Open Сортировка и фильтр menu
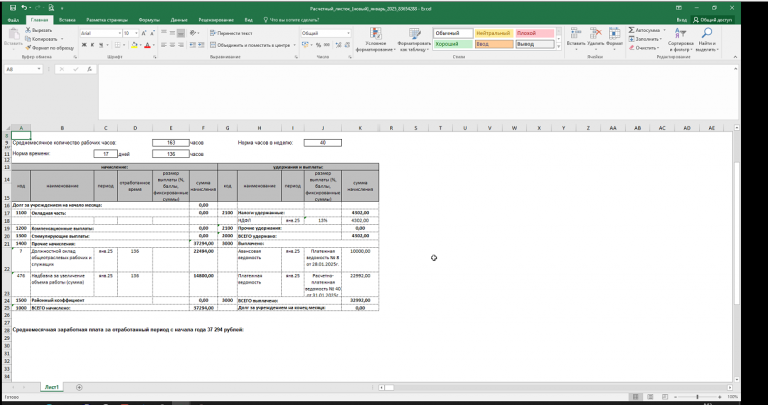The height and width of the screenshot is (405, 768). (x=680, y=40)
